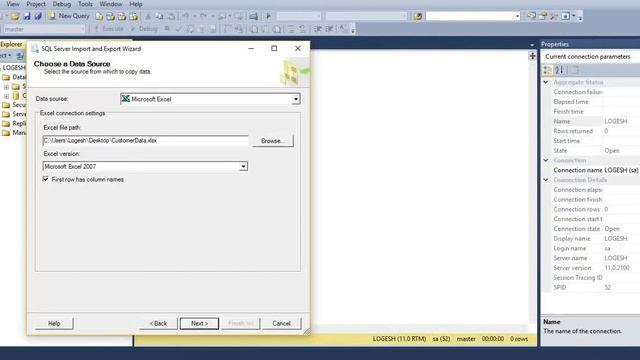Click the Paste icon in the toolbar
The image size is (640, 360).
[x=171, y=16]
